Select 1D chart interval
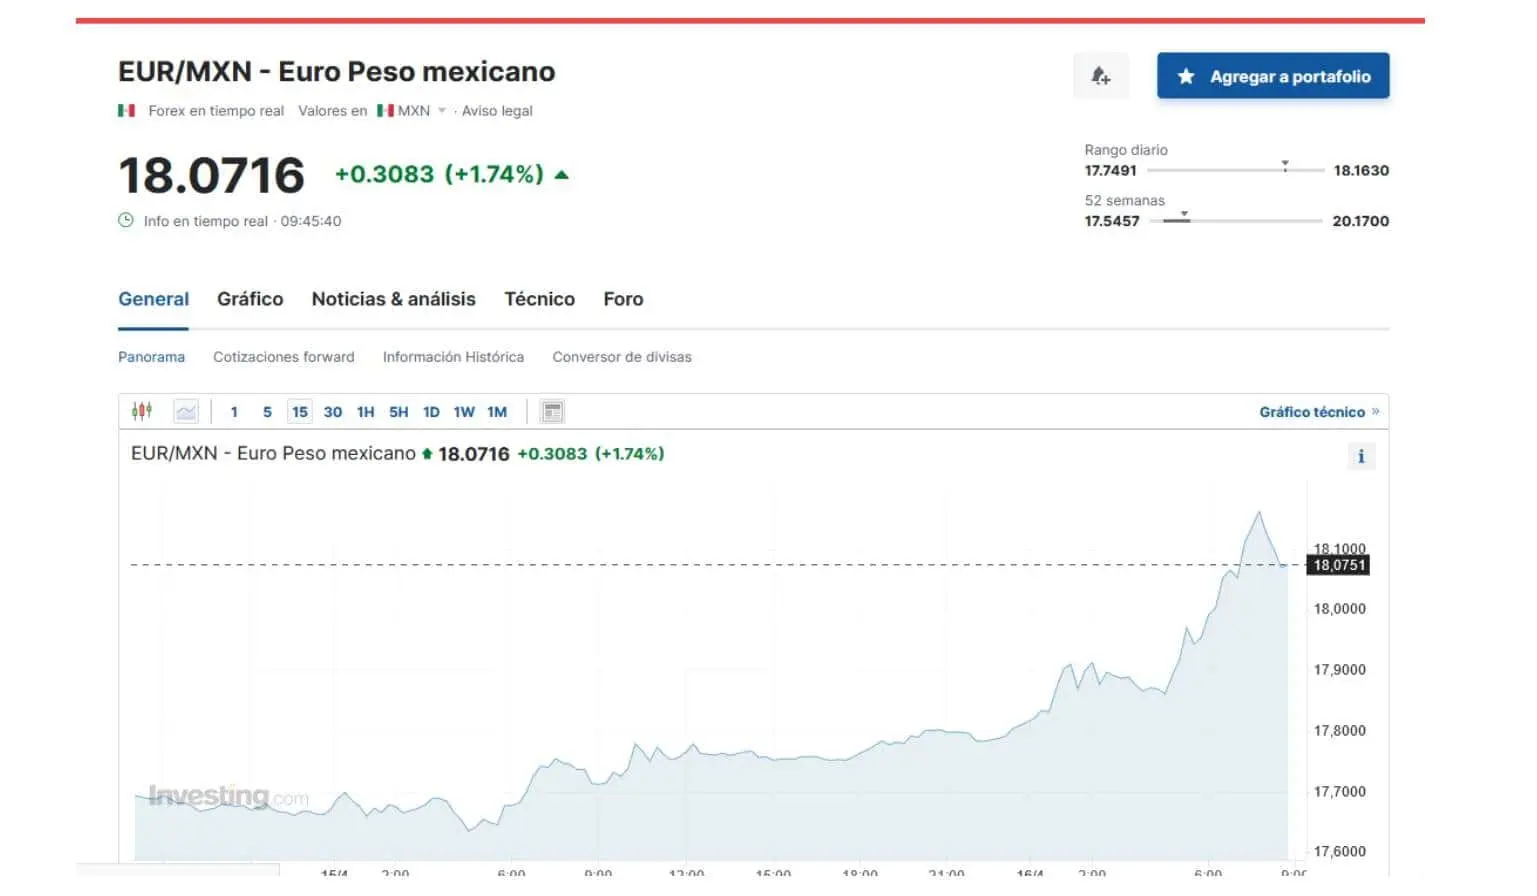 431,412
